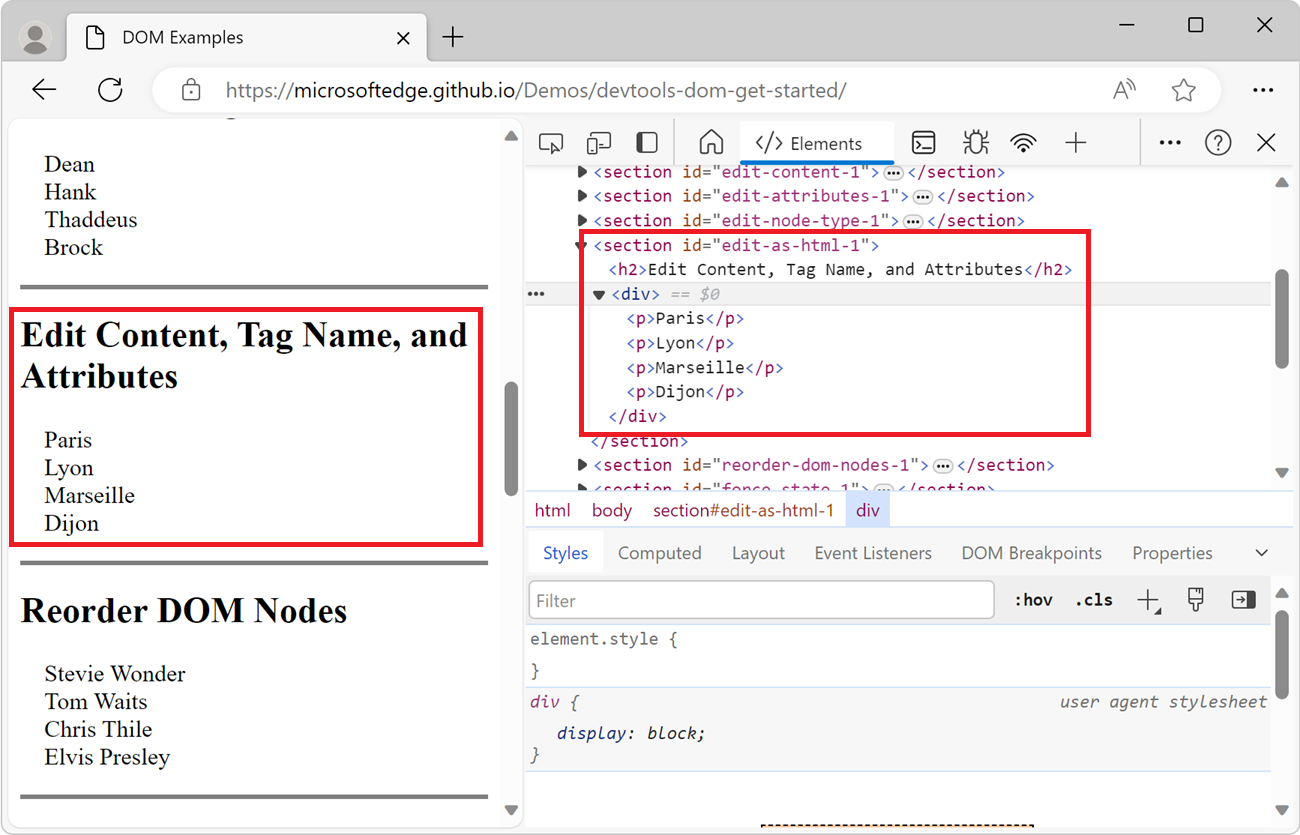Open Network conditions tool
1300x835 pixels.
(1024, 142)
